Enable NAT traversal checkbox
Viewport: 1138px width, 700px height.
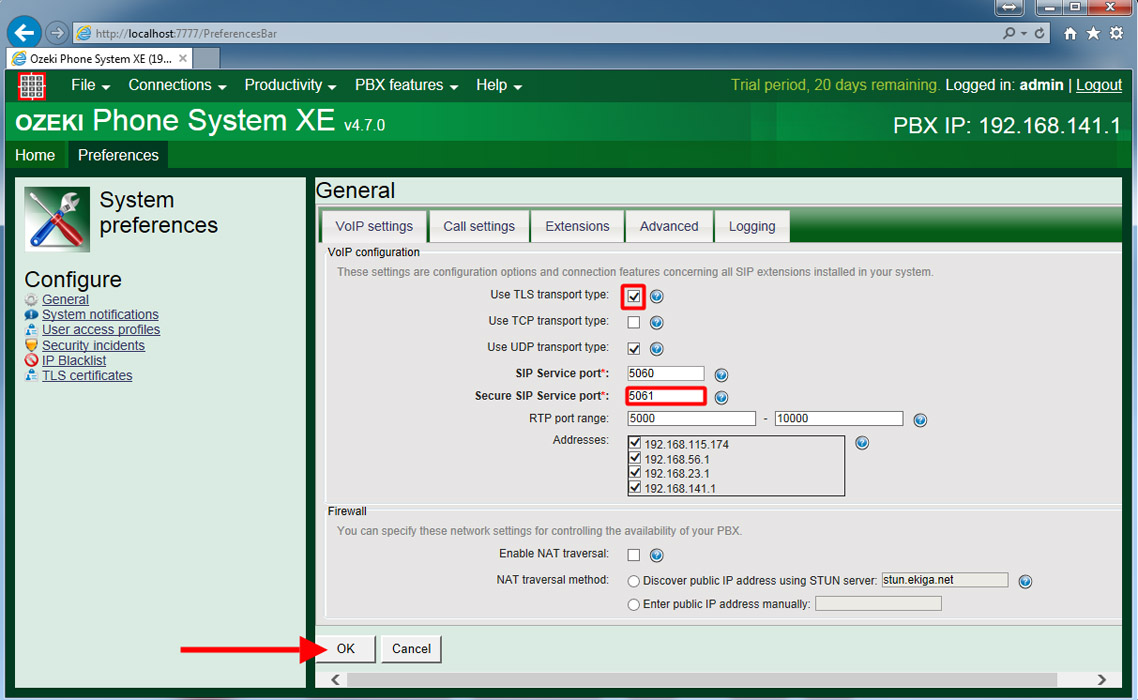tap(634, 555)
